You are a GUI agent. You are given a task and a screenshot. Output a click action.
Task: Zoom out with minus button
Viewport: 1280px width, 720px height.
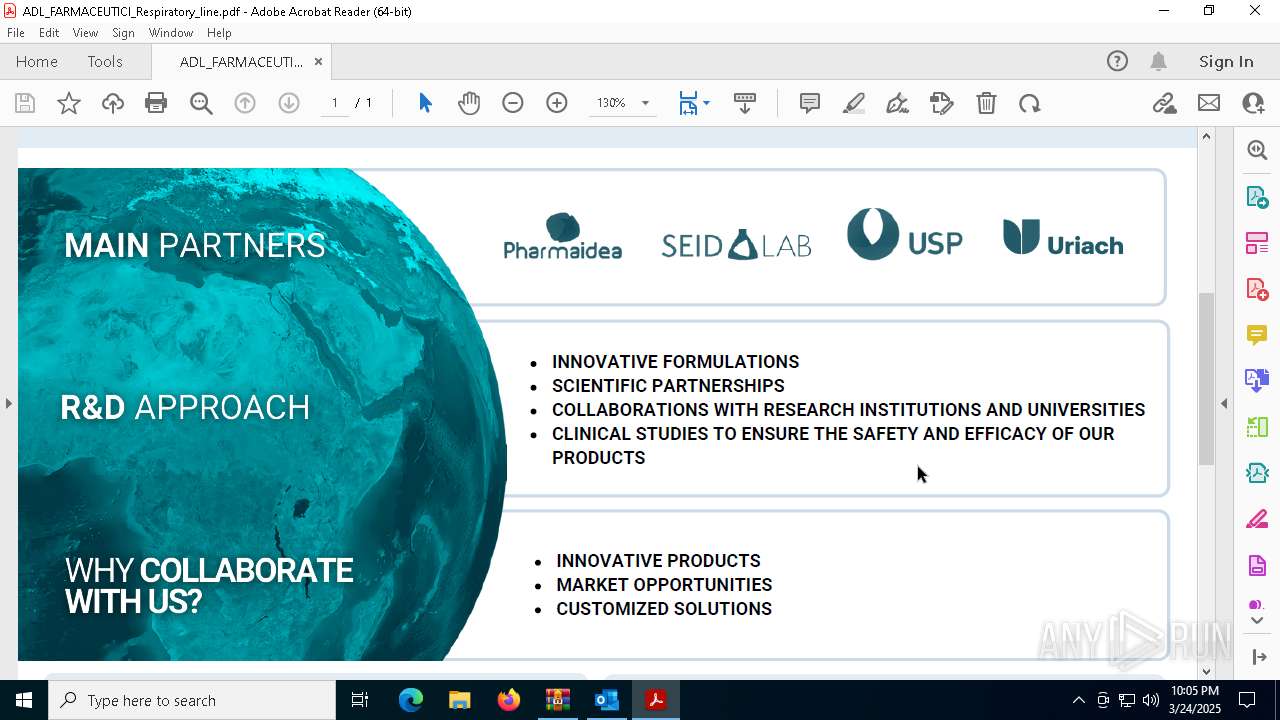[x=513, y=103]
